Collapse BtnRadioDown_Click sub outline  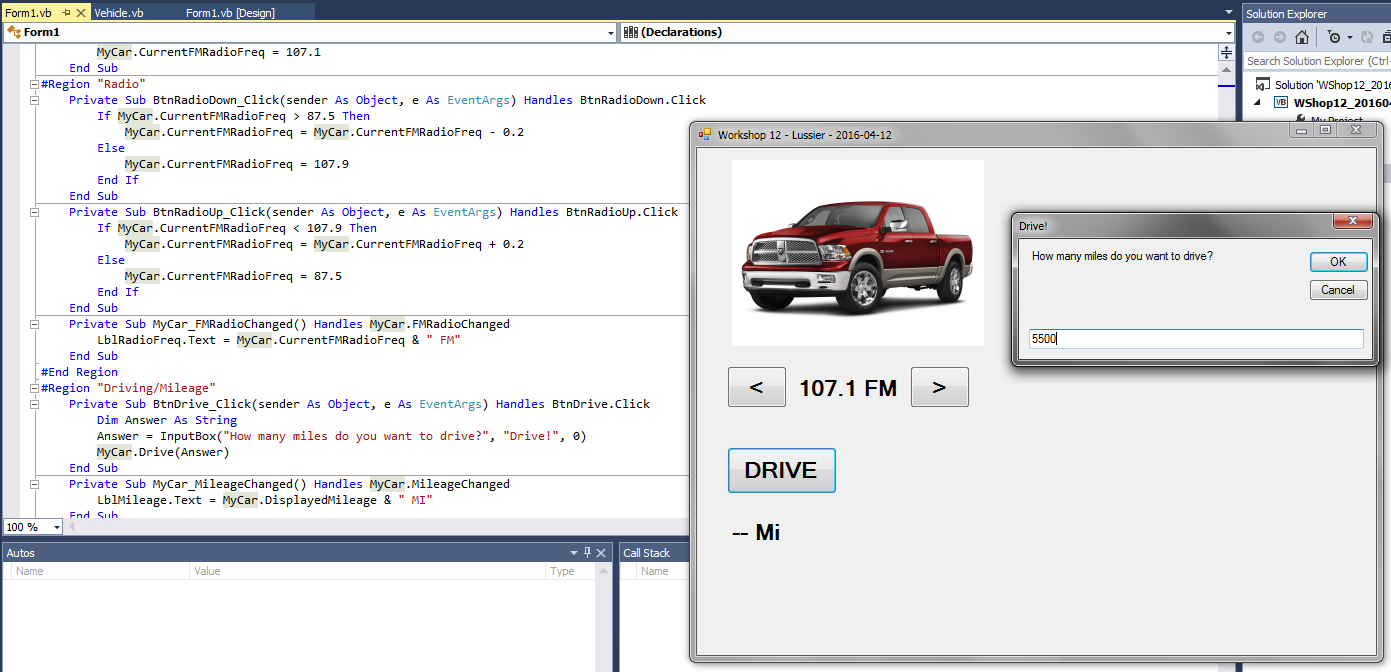(x=35, y=100)
